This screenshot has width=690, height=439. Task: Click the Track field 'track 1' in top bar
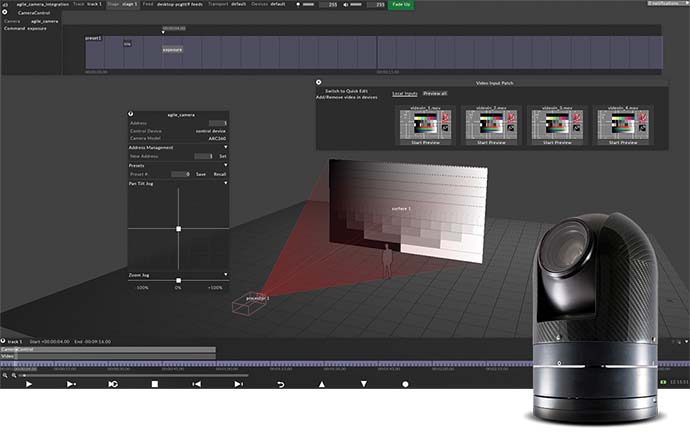click(94, 4)
